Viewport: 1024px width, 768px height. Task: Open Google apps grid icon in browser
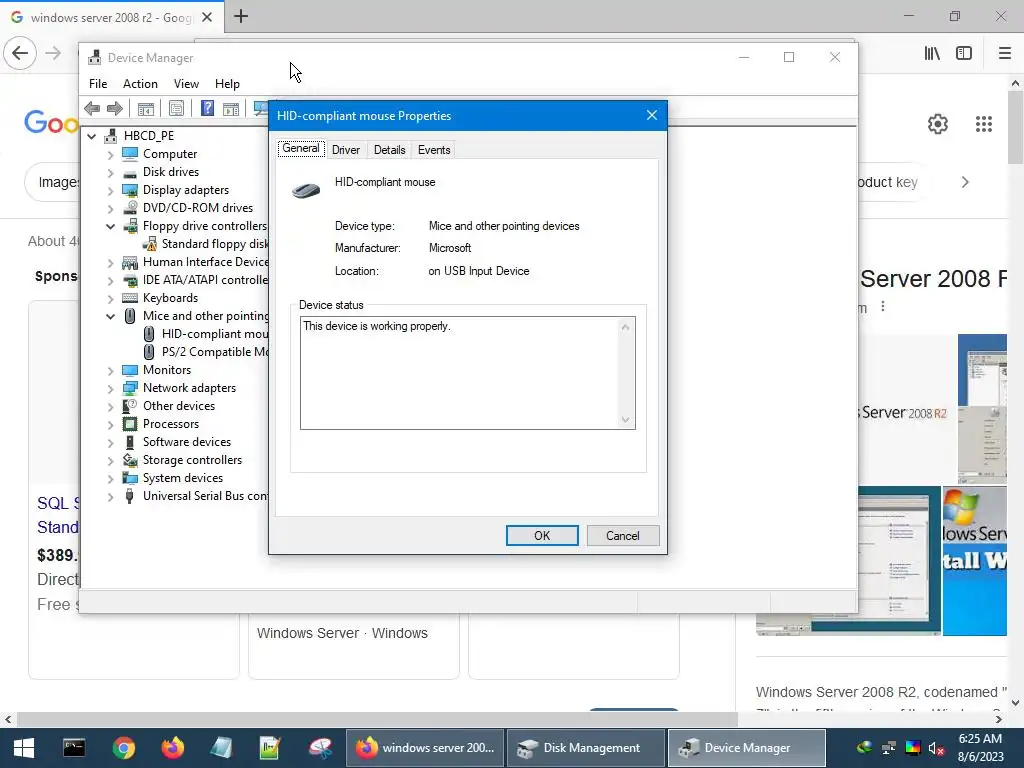984,124
